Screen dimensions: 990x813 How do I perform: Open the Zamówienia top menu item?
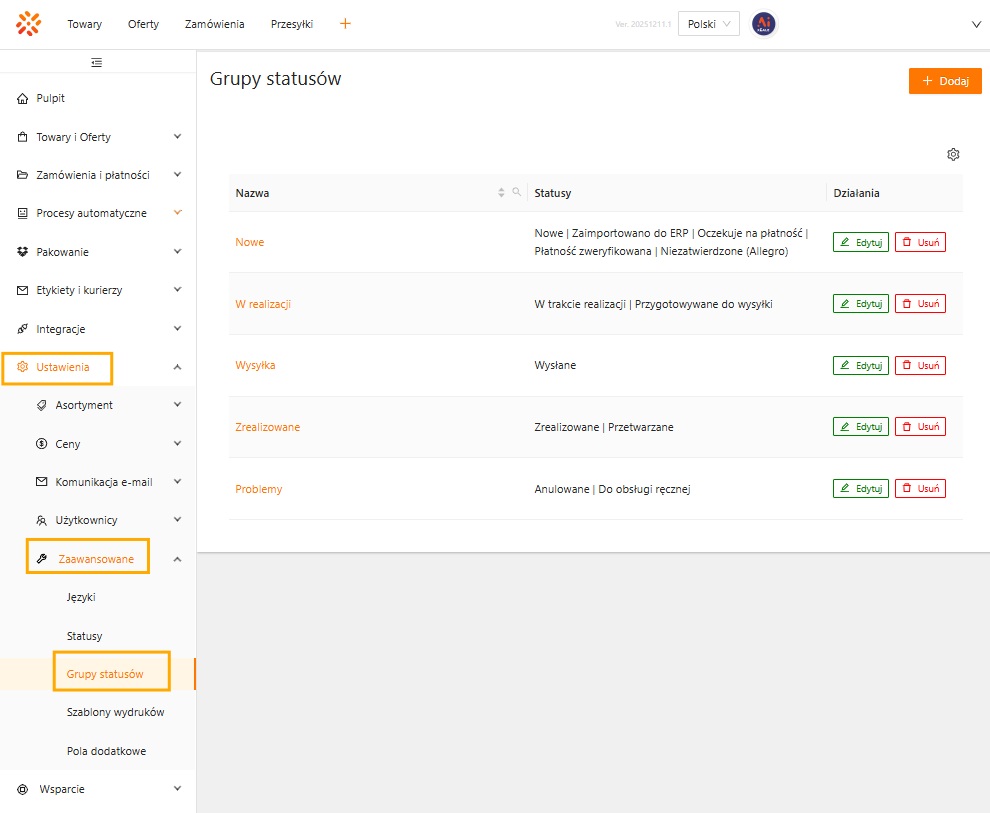(x=214, y=24)
